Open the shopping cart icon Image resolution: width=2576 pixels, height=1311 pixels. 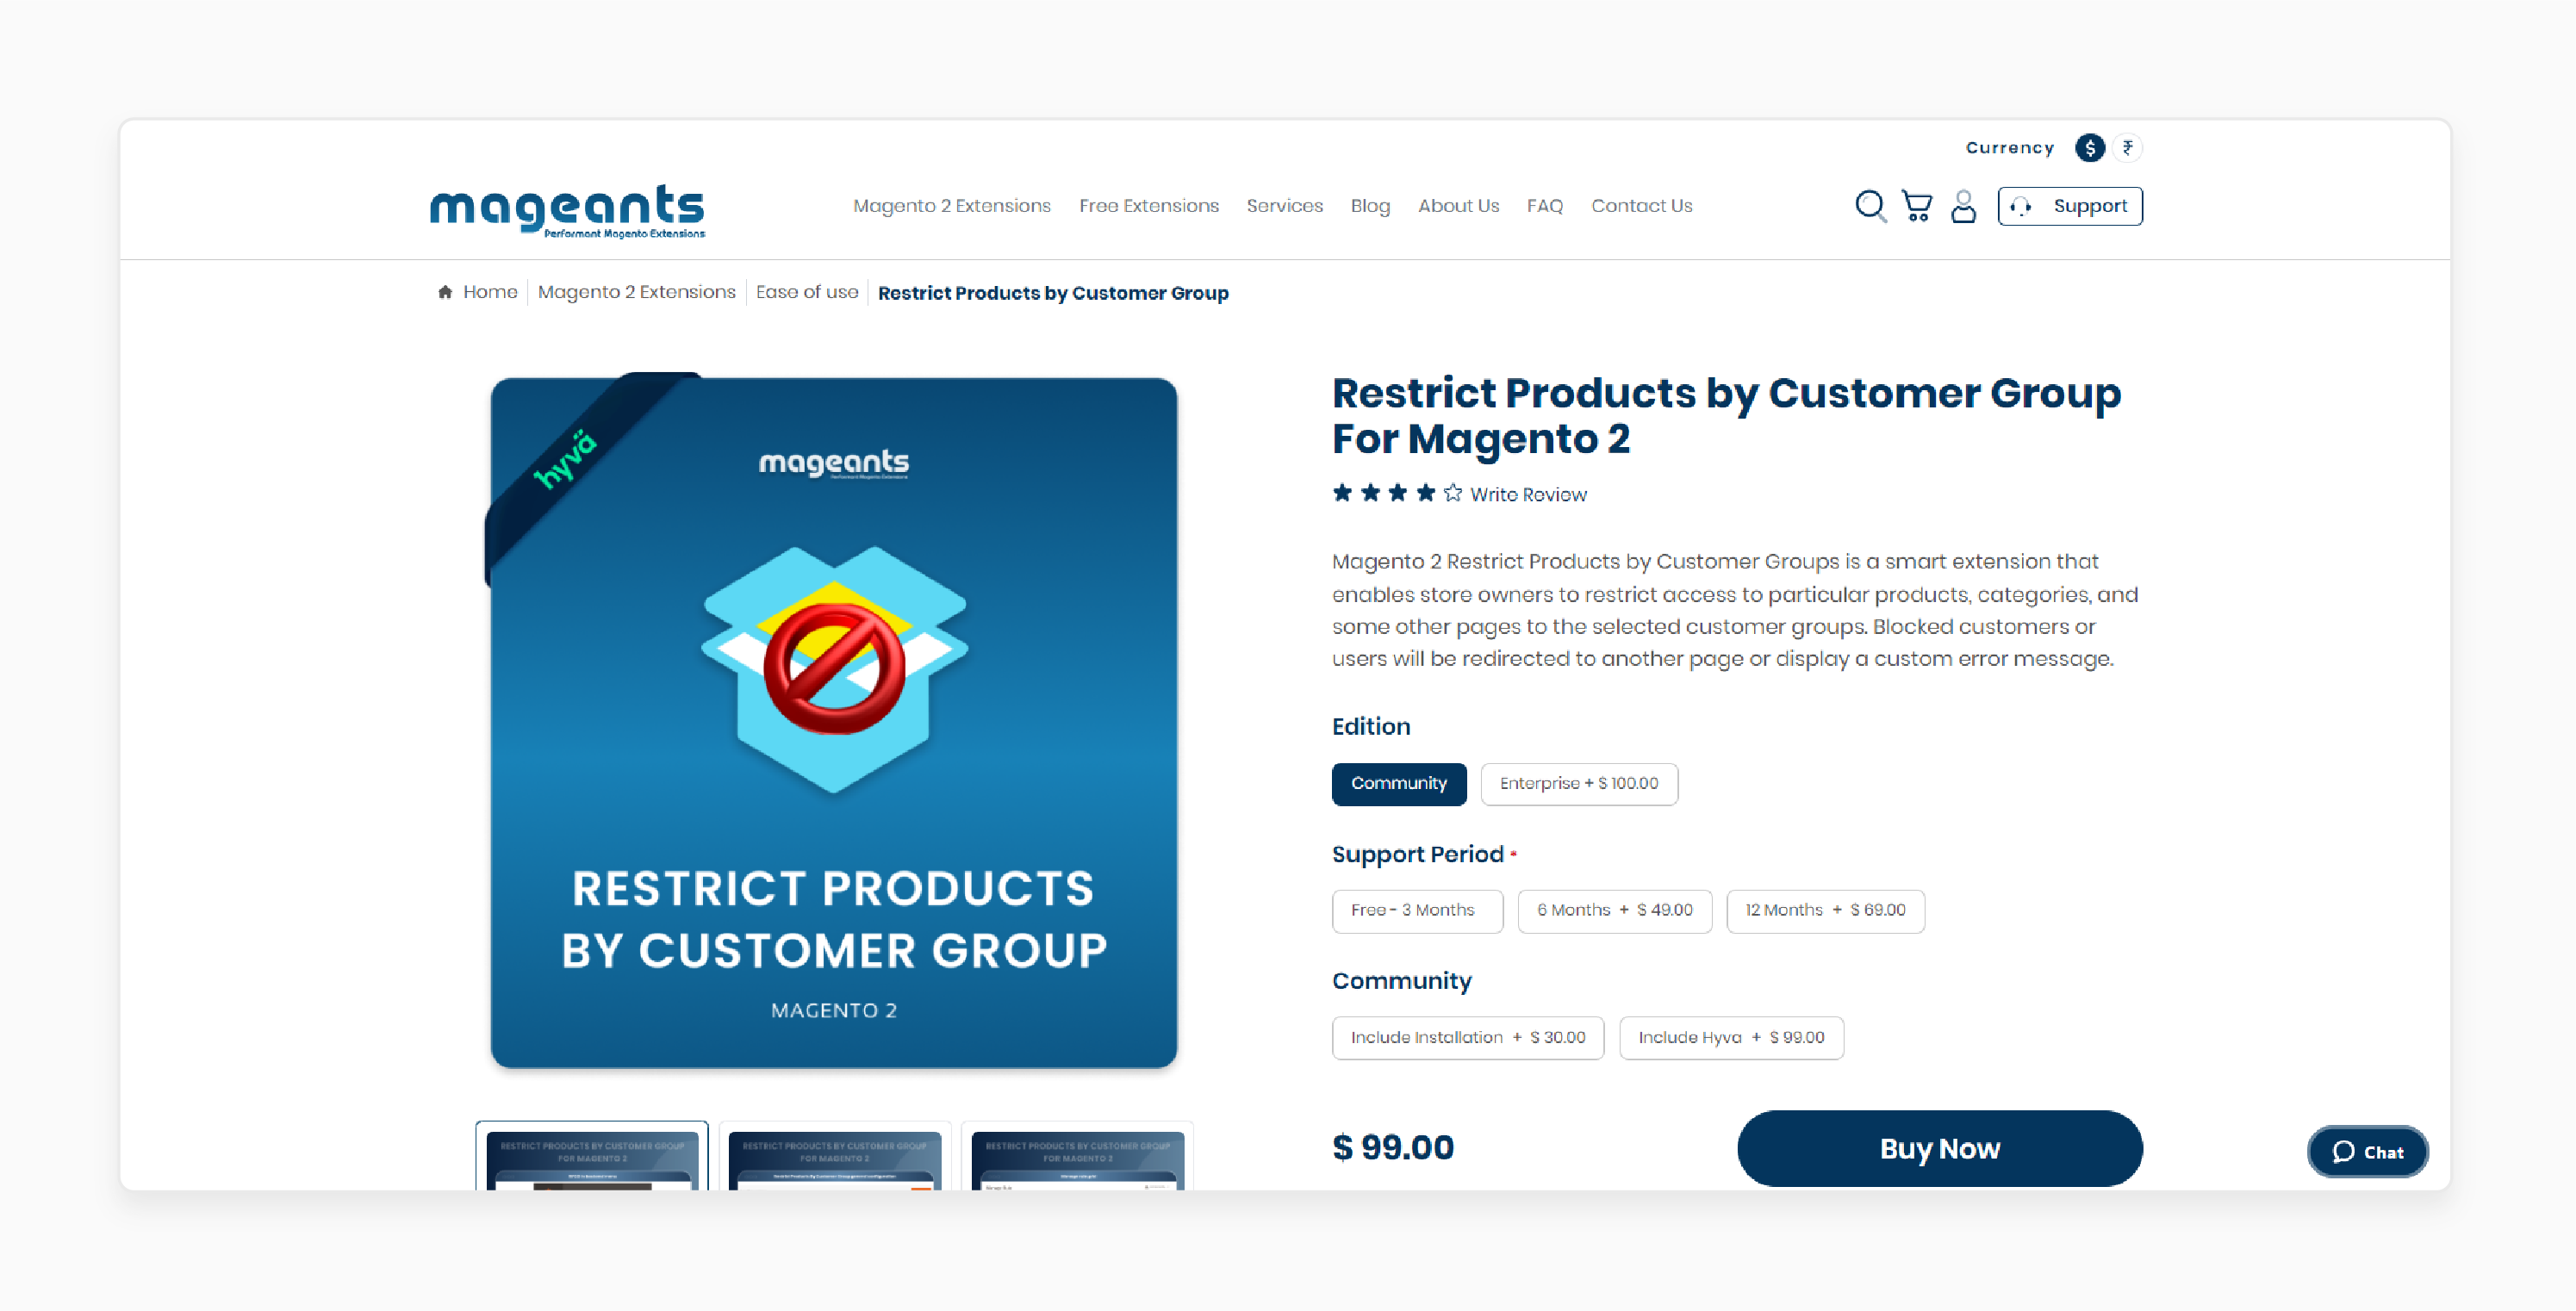coord(1917,206)
